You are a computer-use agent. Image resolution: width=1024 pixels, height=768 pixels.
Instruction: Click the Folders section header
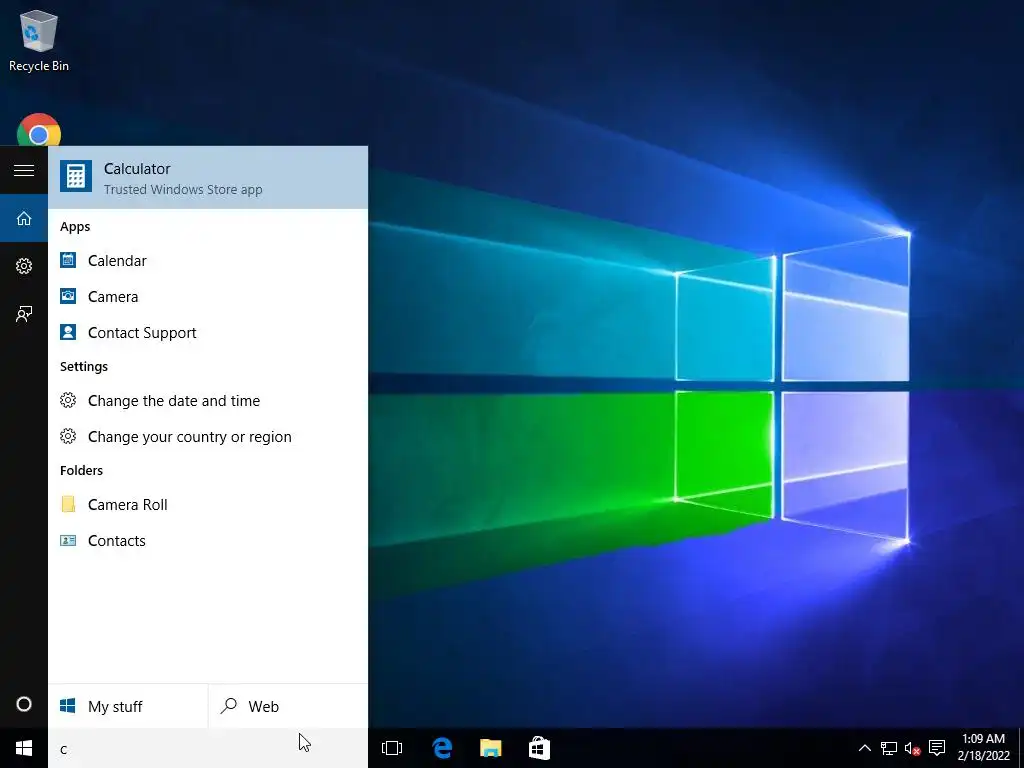click(x=82, y=470)
